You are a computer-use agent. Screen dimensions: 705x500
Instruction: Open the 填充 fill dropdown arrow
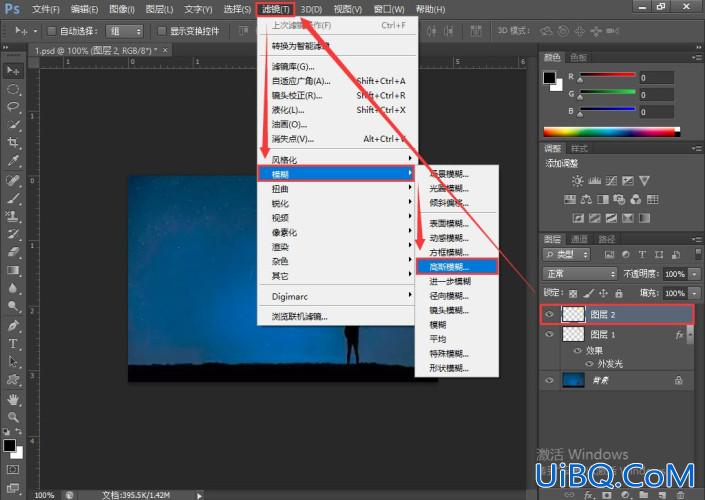(x=695, y=293)
